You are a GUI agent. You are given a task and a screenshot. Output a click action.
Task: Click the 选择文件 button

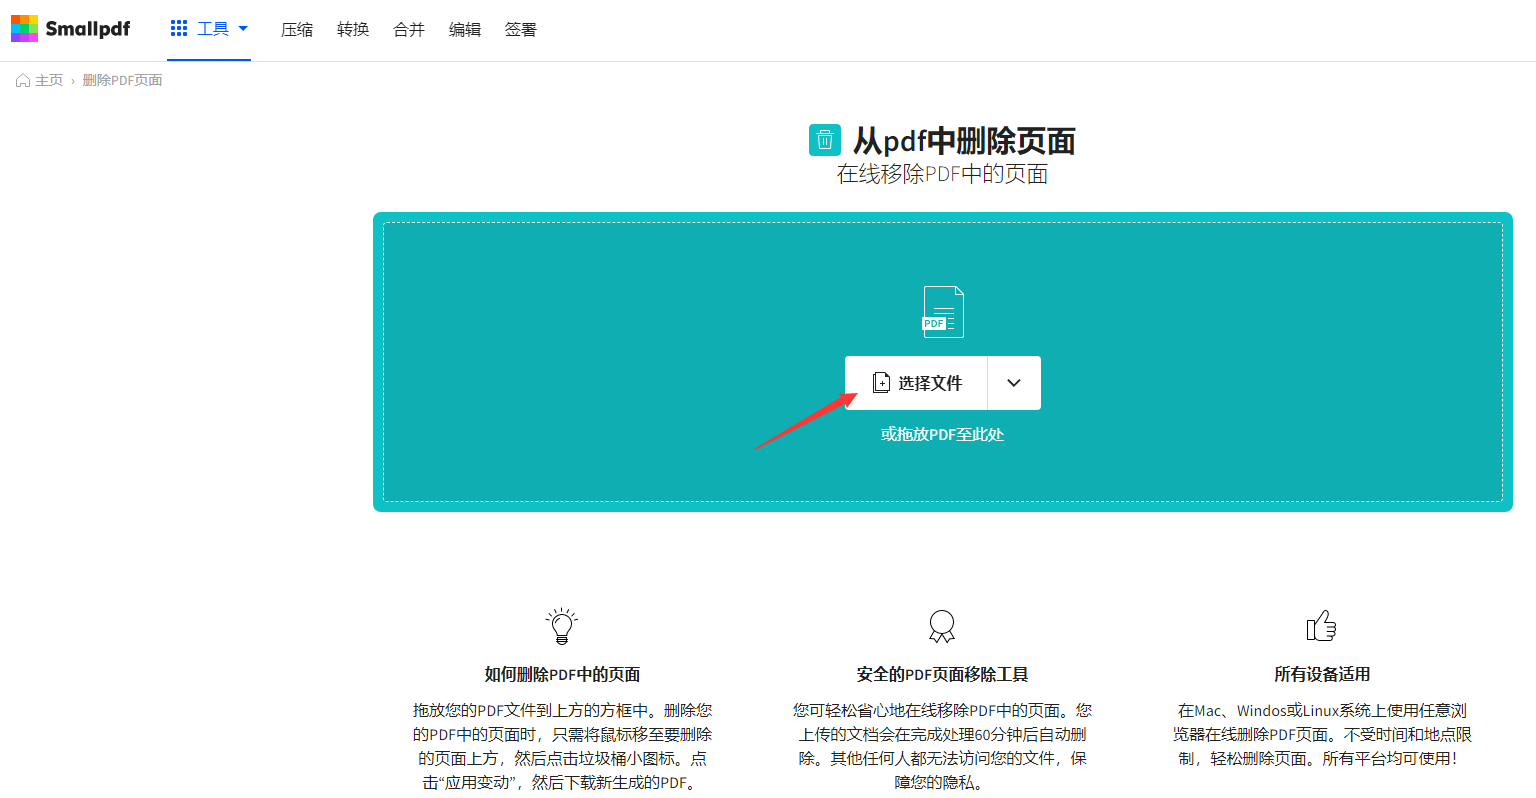[x=916, y=383]
